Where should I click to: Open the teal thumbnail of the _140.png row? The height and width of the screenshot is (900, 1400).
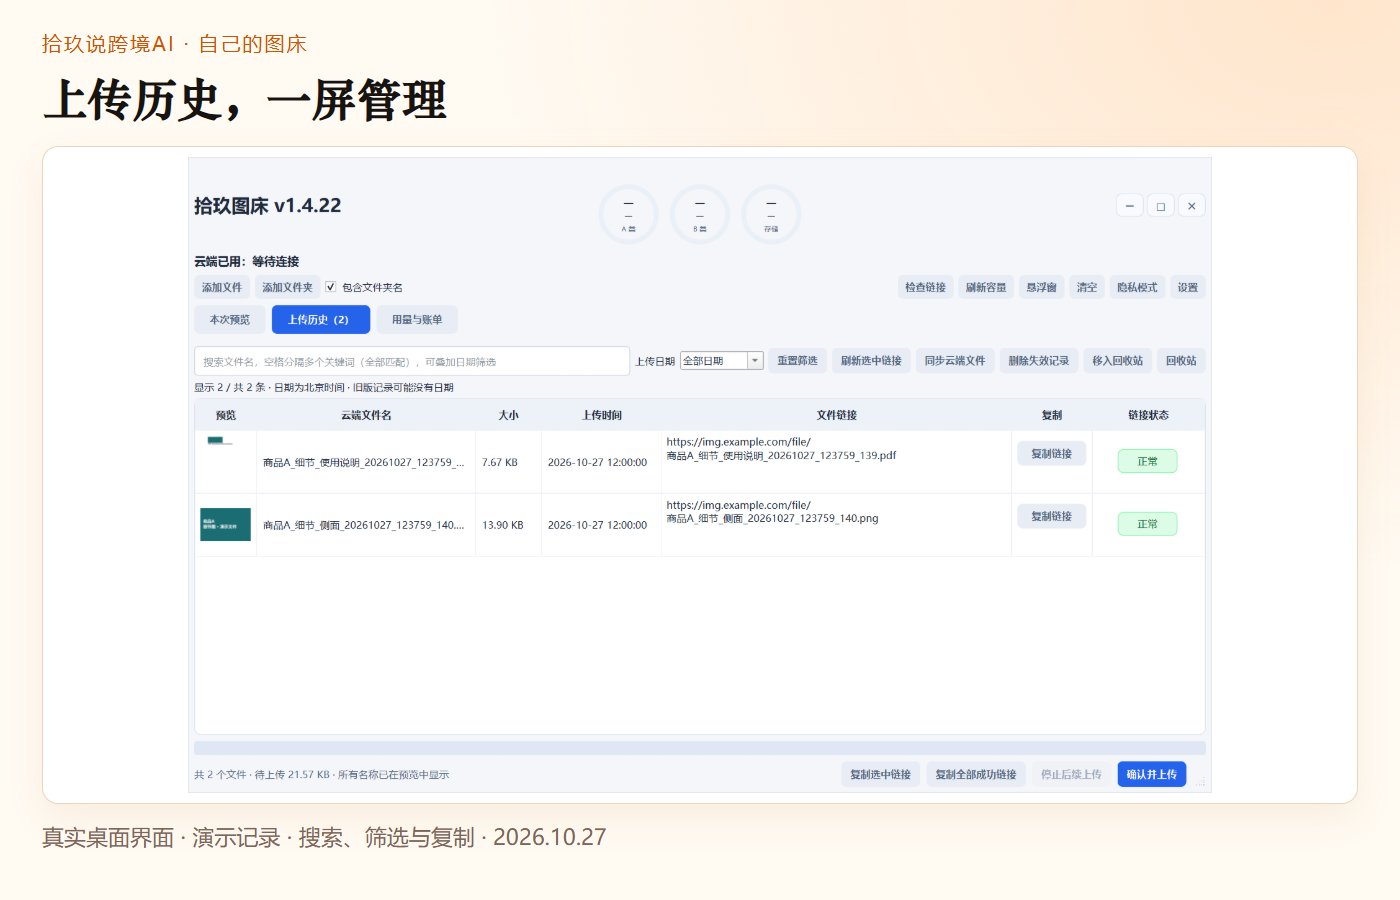coord(226,525)
